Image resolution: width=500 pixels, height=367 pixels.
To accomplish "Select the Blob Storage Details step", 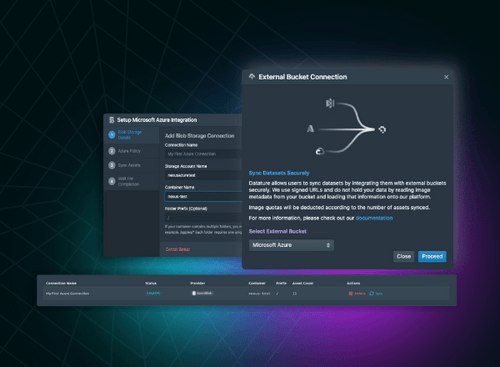I will tap(131, 135).
